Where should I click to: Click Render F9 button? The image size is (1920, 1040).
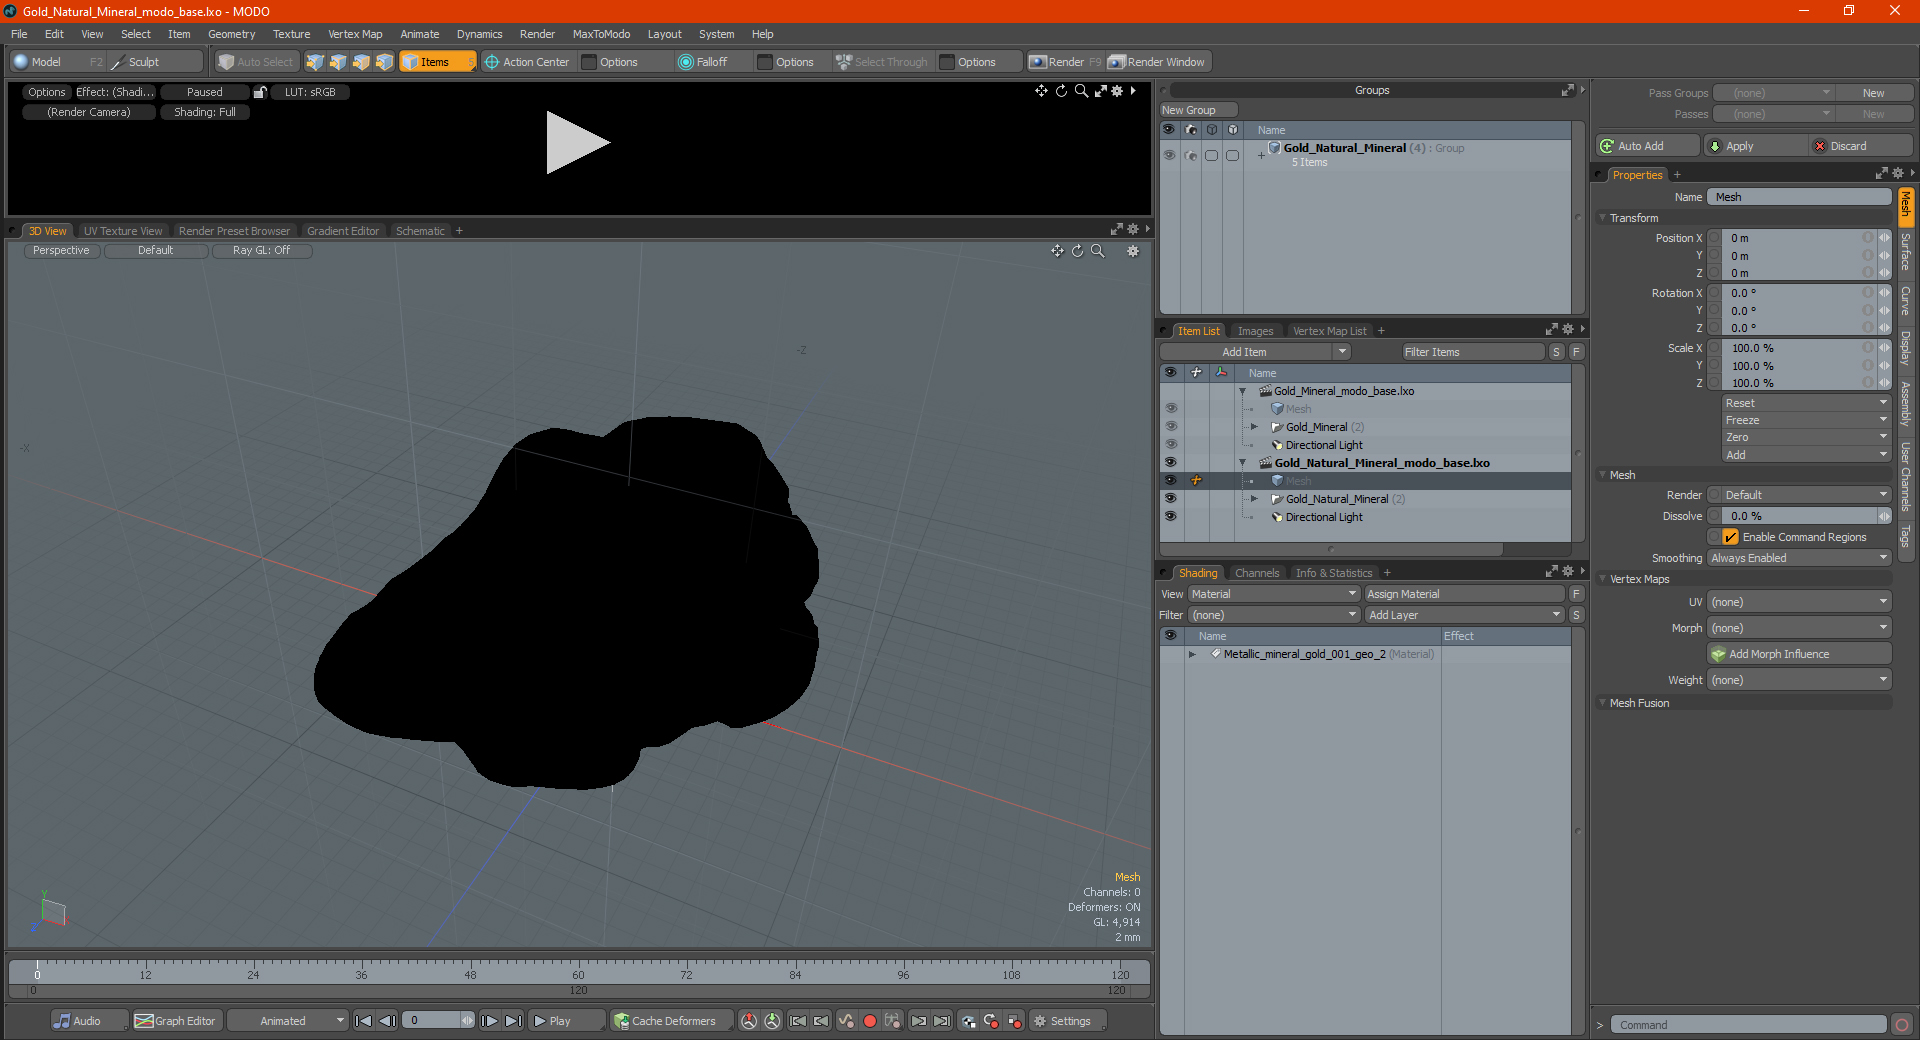[x=1065, y=62]
